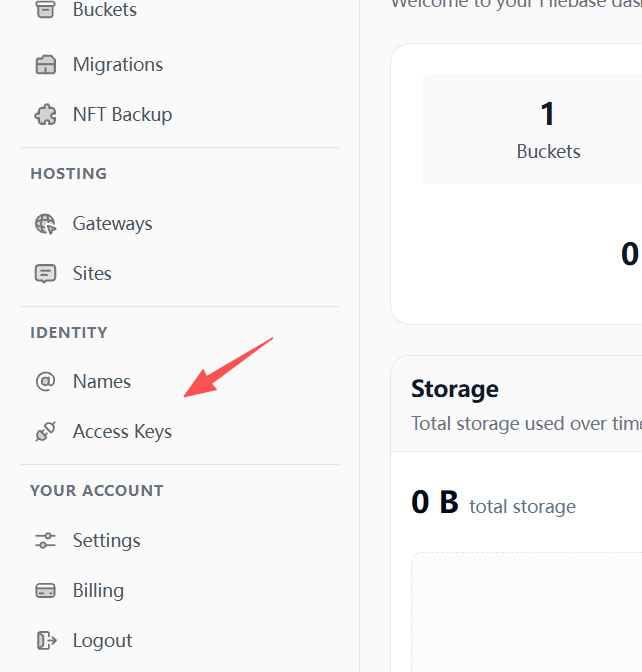Click the NFT Backup puzzle icon

click(x=45, y=115)
